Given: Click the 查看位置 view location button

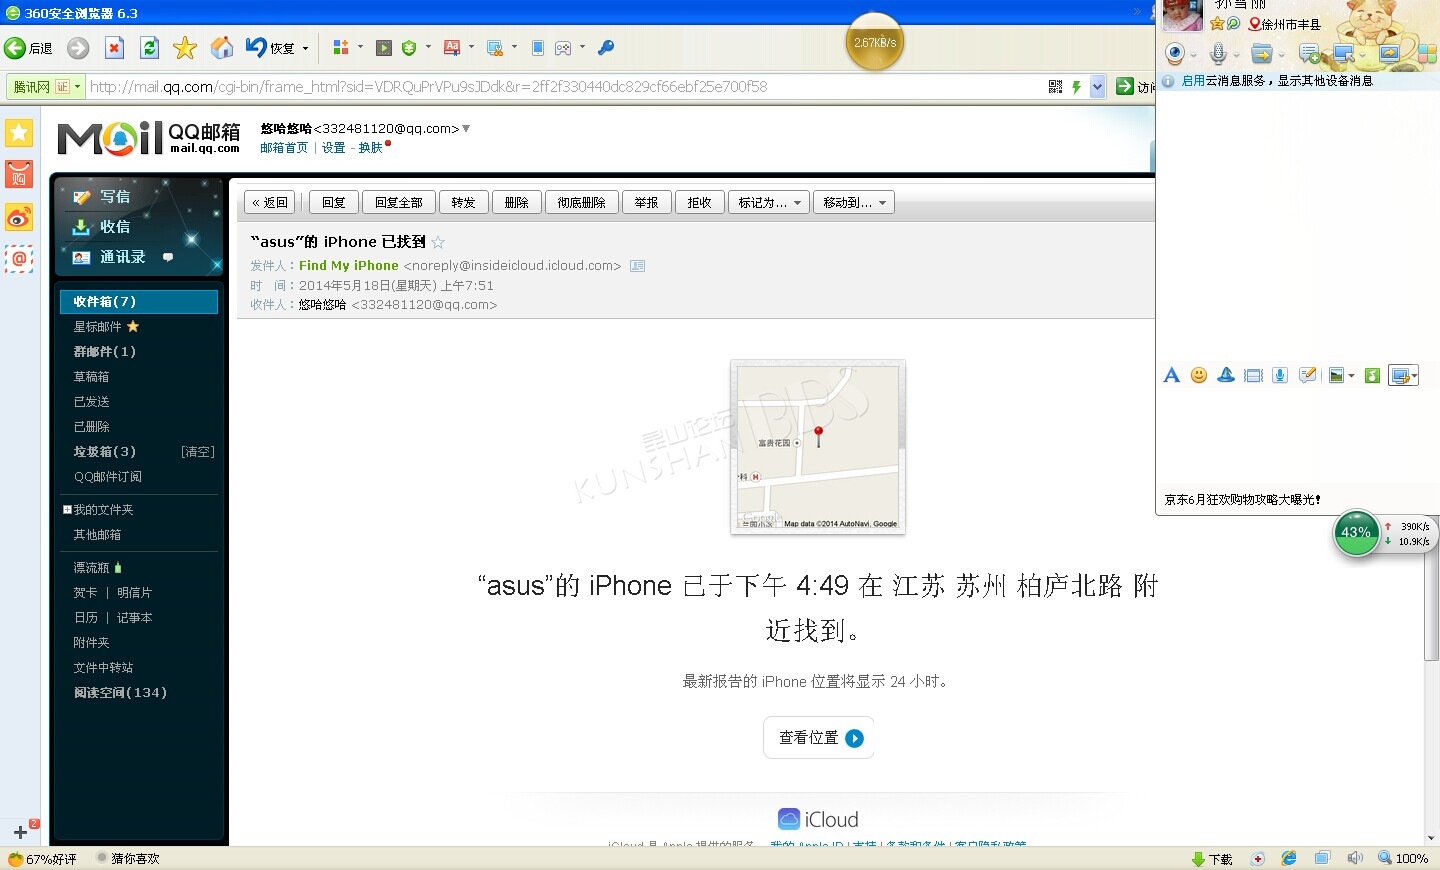Looking at the screenshot, I should tap(819, 738).
